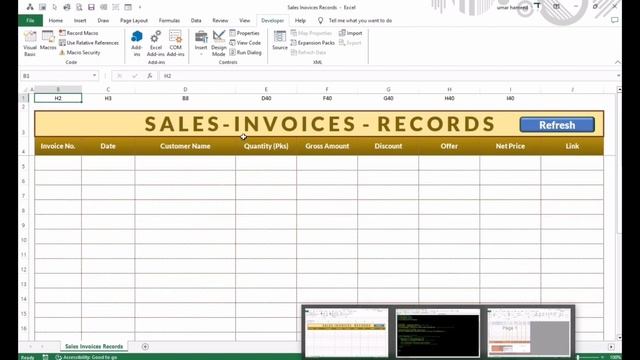Open the Excel sheet window thumbnail

tap(347, 333)
